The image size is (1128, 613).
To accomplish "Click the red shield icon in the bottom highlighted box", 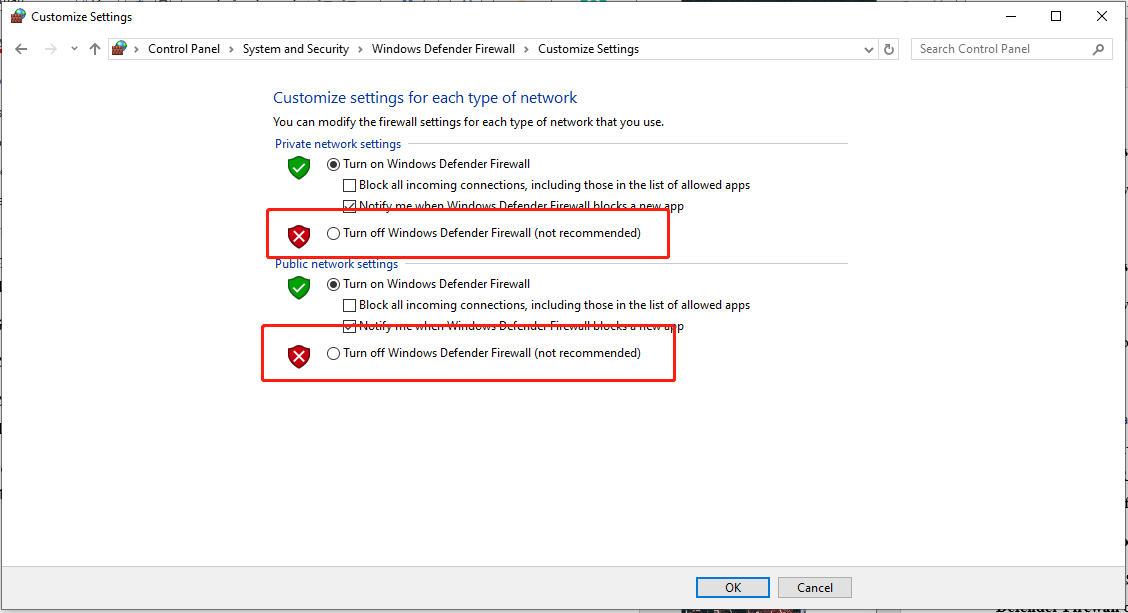I will tap(298, 356).
